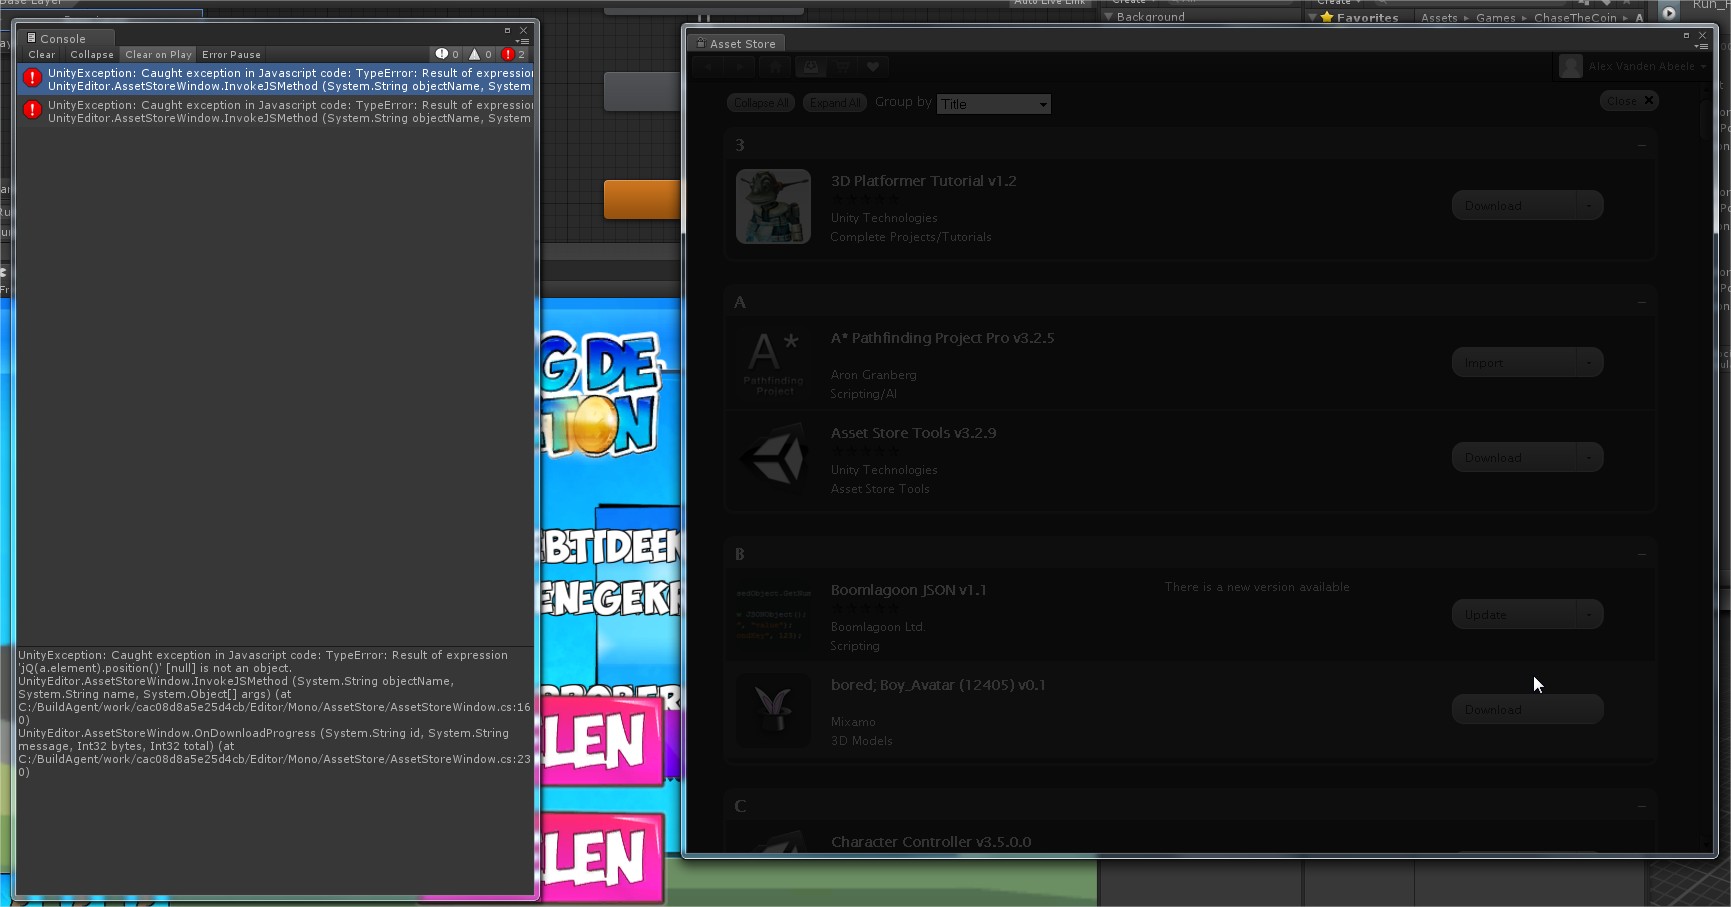The width and height of the screenshot is (1731, 907).
Task: Collapse the 'C' asset group
Action: (x=1641, y=807)
